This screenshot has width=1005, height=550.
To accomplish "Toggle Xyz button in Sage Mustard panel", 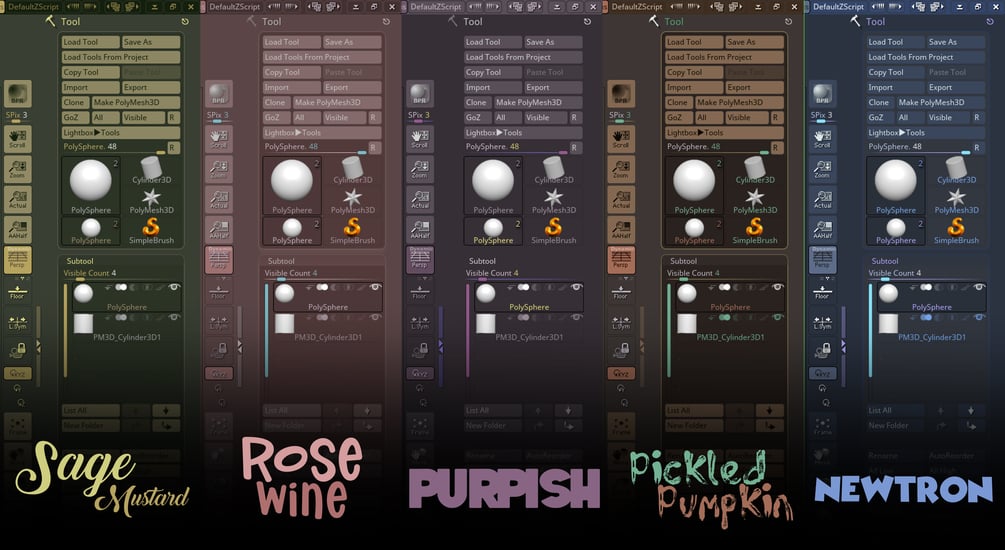I will point(17,373).
